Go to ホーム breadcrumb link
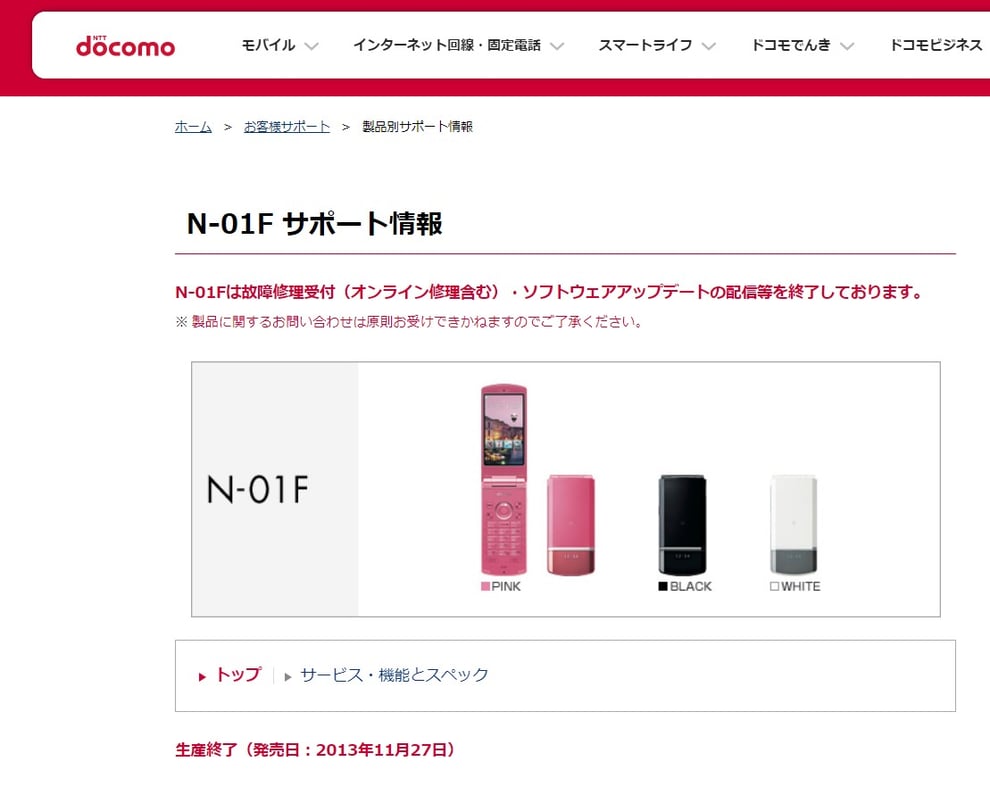 click(x=193, y=127)
